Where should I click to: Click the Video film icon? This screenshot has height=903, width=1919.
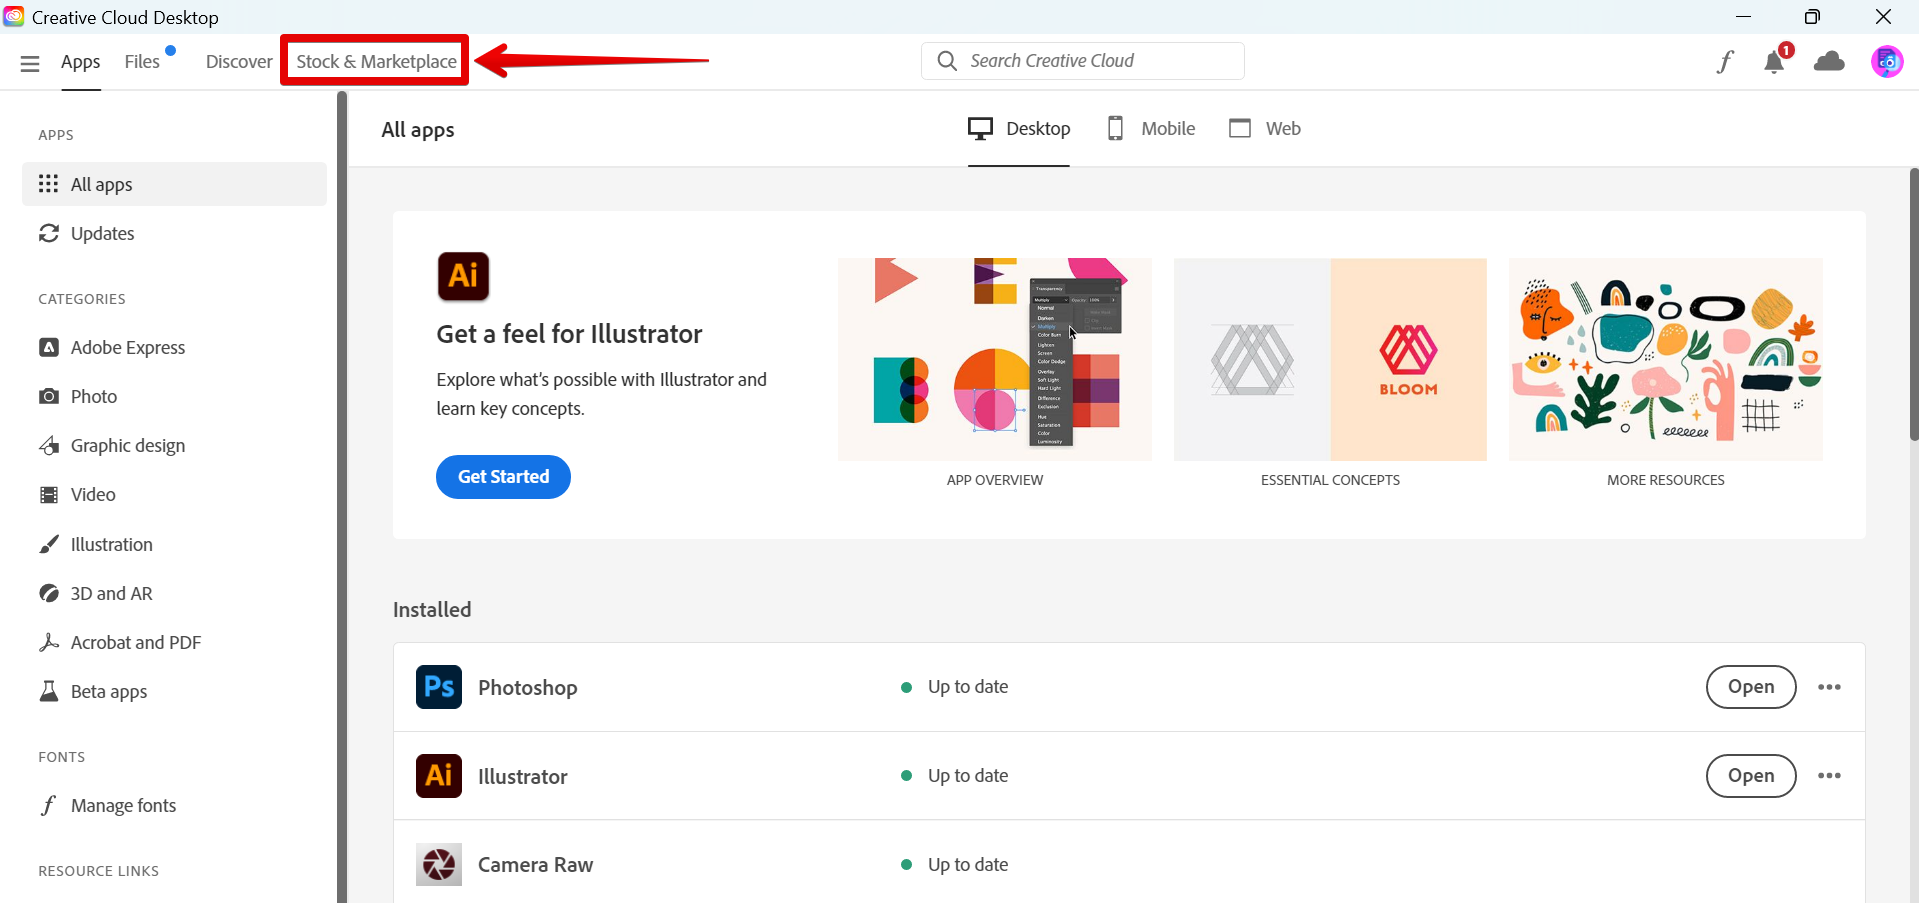48,494
